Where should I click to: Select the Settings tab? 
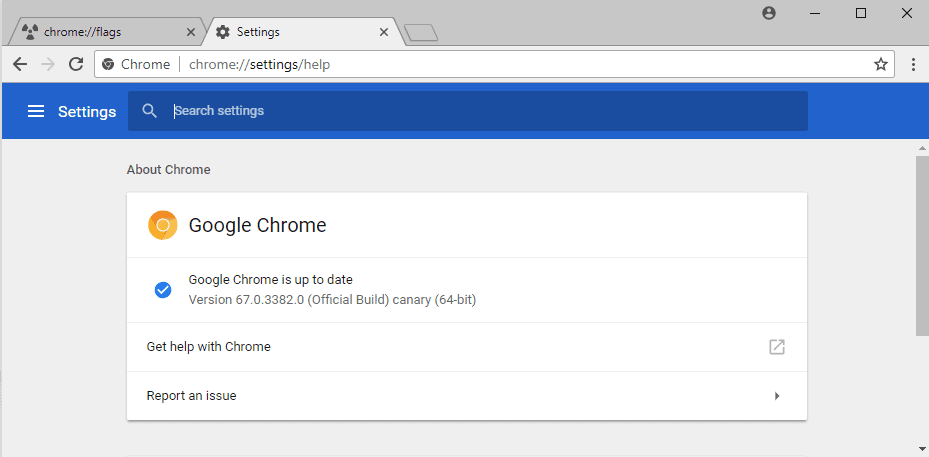click(x=301, y=32)
